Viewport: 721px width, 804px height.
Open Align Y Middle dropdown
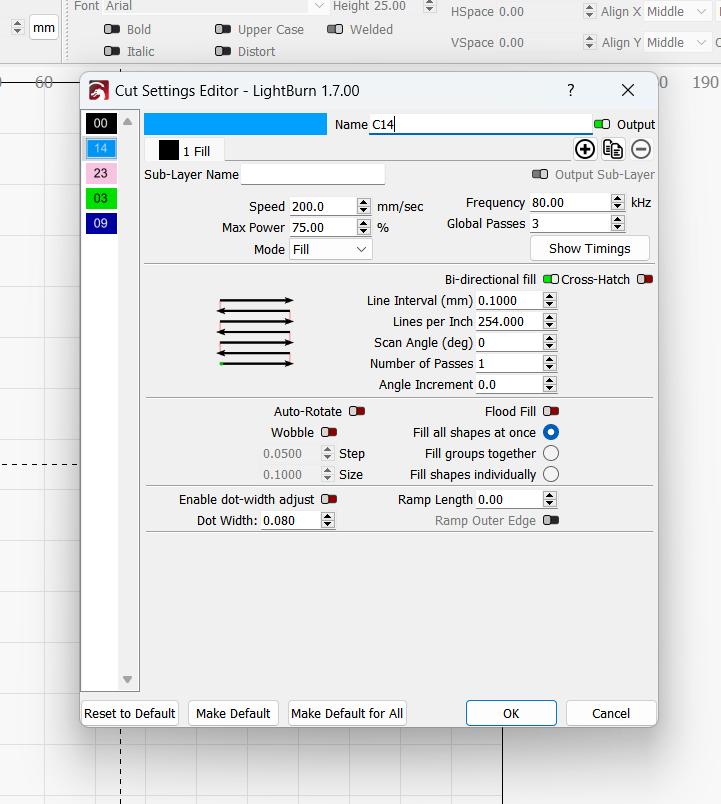[677, 43]
